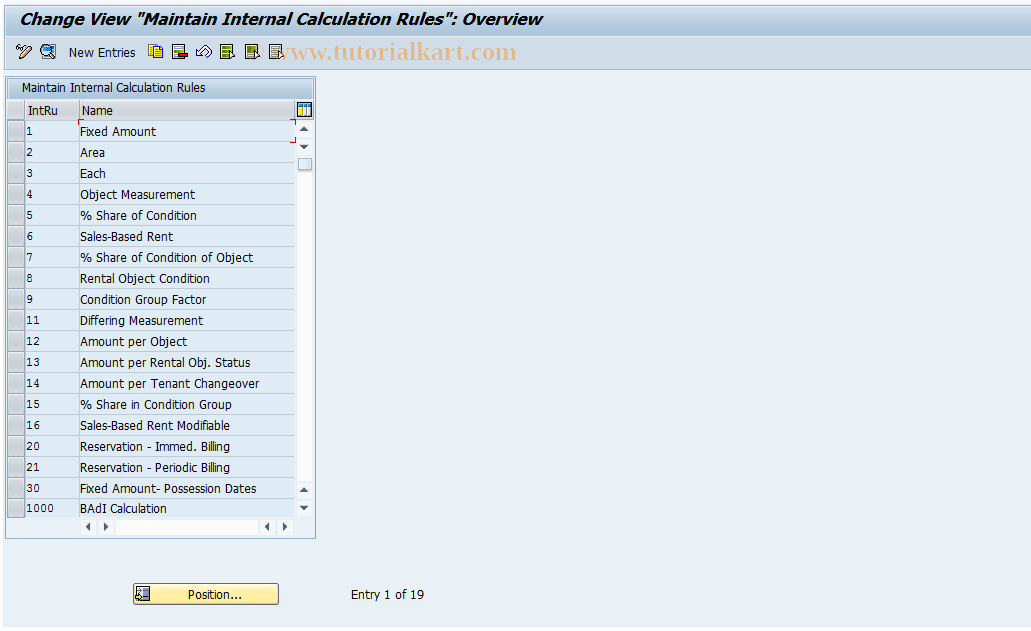Select row selector for Differing Measurement
Image resolution: width=1031 pixels, height=631 pixels.
point(16,320)
